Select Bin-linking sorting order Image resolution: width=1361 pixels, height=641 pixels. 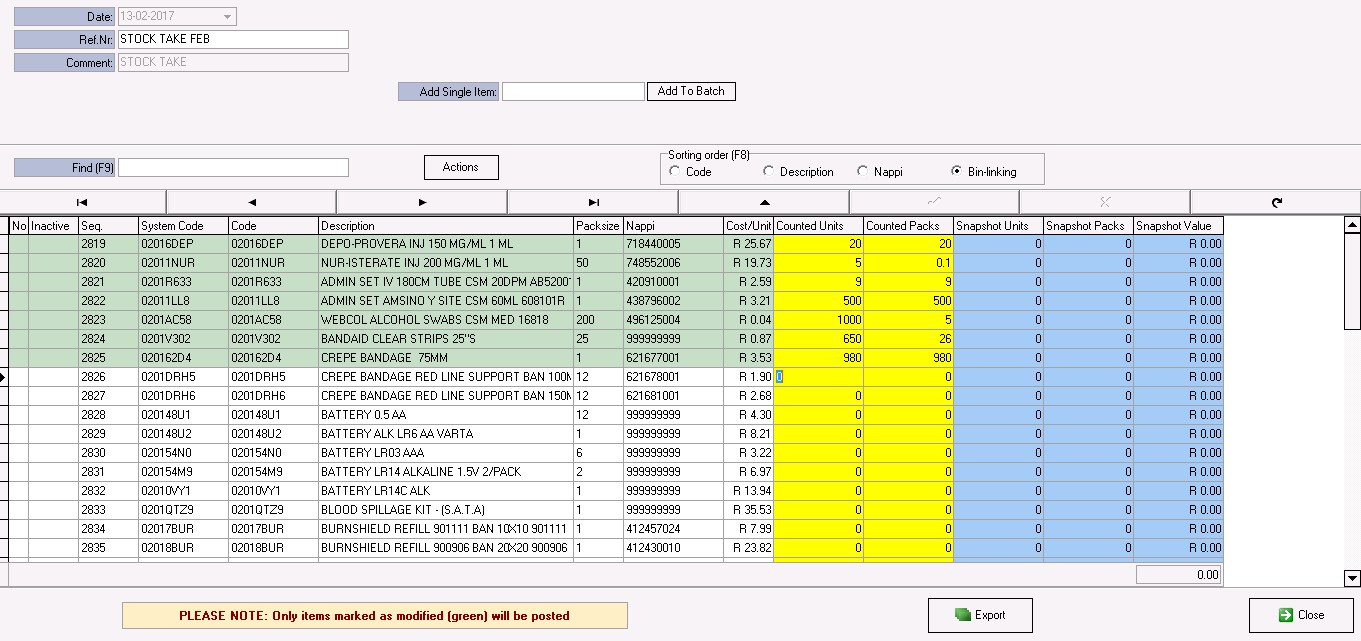point(957,172)
